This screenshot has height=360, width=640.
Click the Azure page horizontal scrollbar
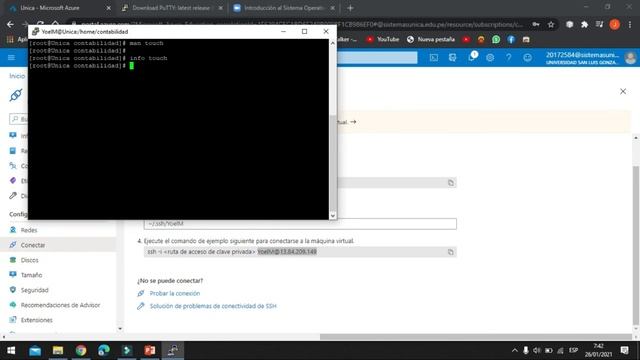pos(476,337)
